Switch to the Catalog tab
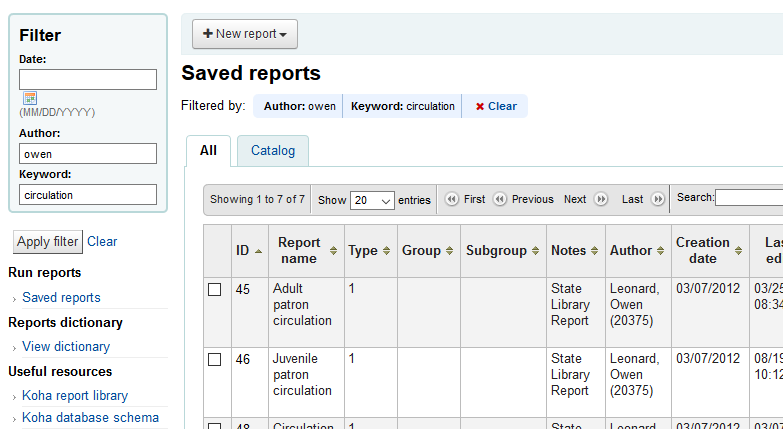This screenshot has width=783, height=429. point(273,151)
